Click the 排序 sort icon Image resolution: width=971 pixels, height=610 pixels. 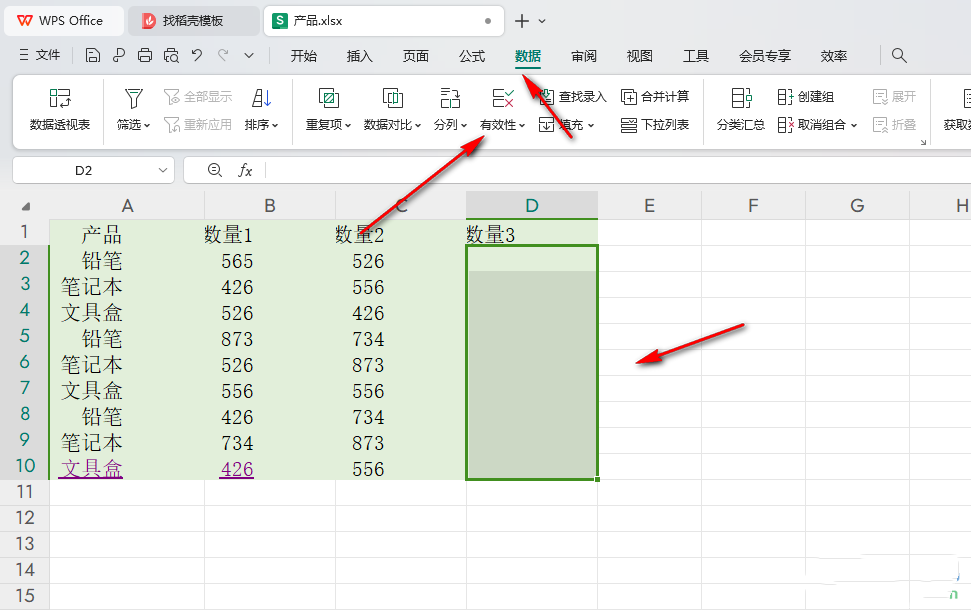pos(261,98)
